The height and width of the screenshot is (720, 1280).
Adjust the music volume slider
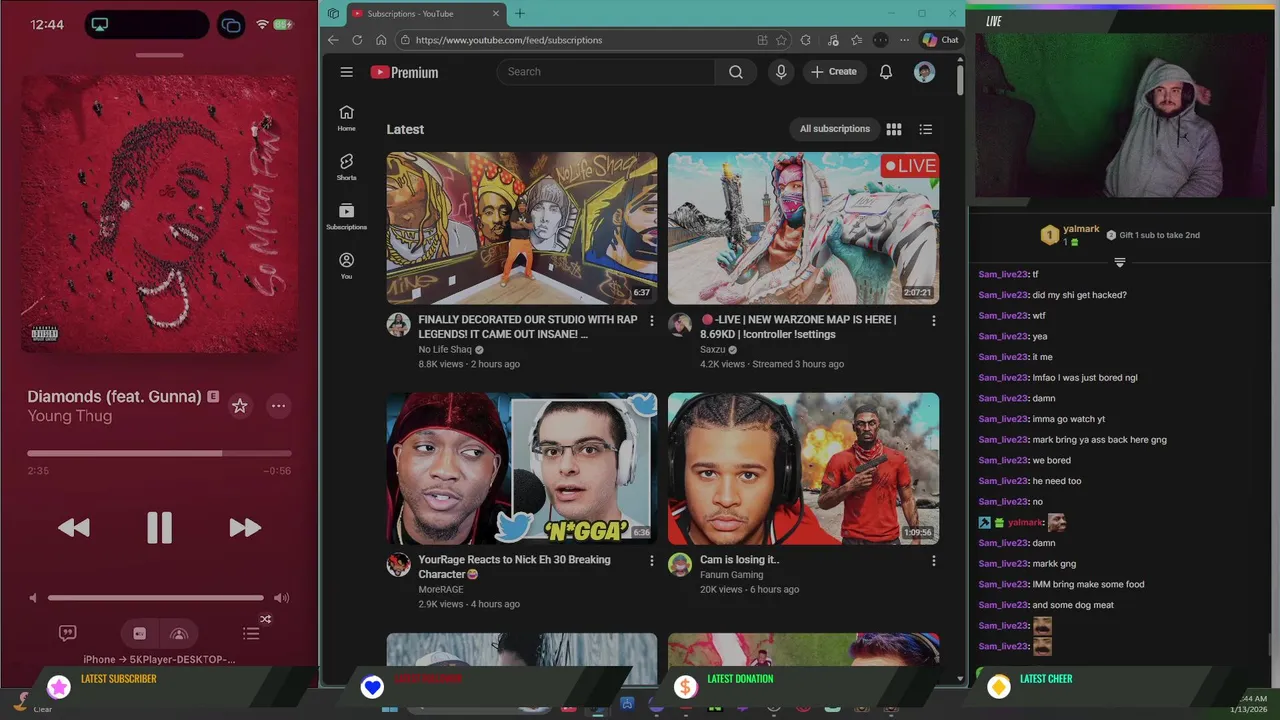click(156, 598)
